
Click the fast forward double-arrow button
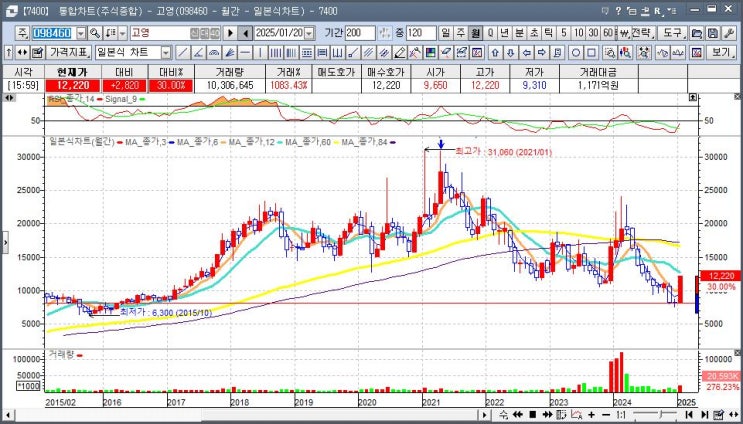[547, 415]
